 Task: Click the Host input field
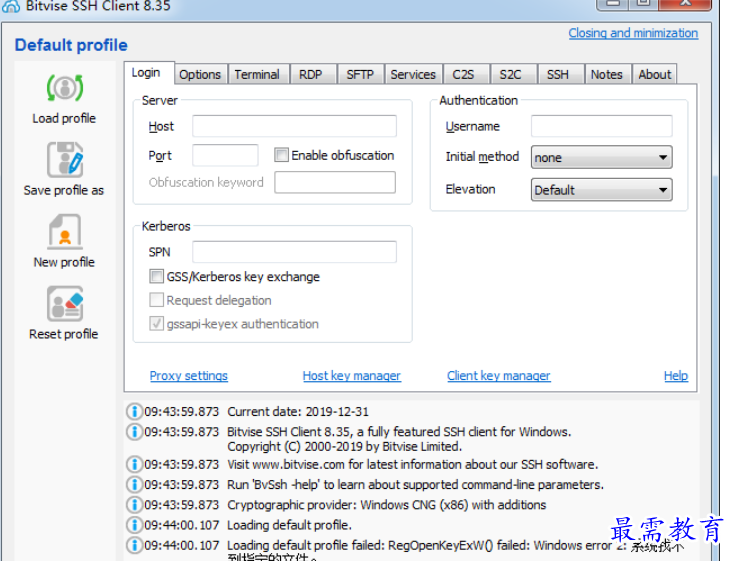tap(295, 126)
